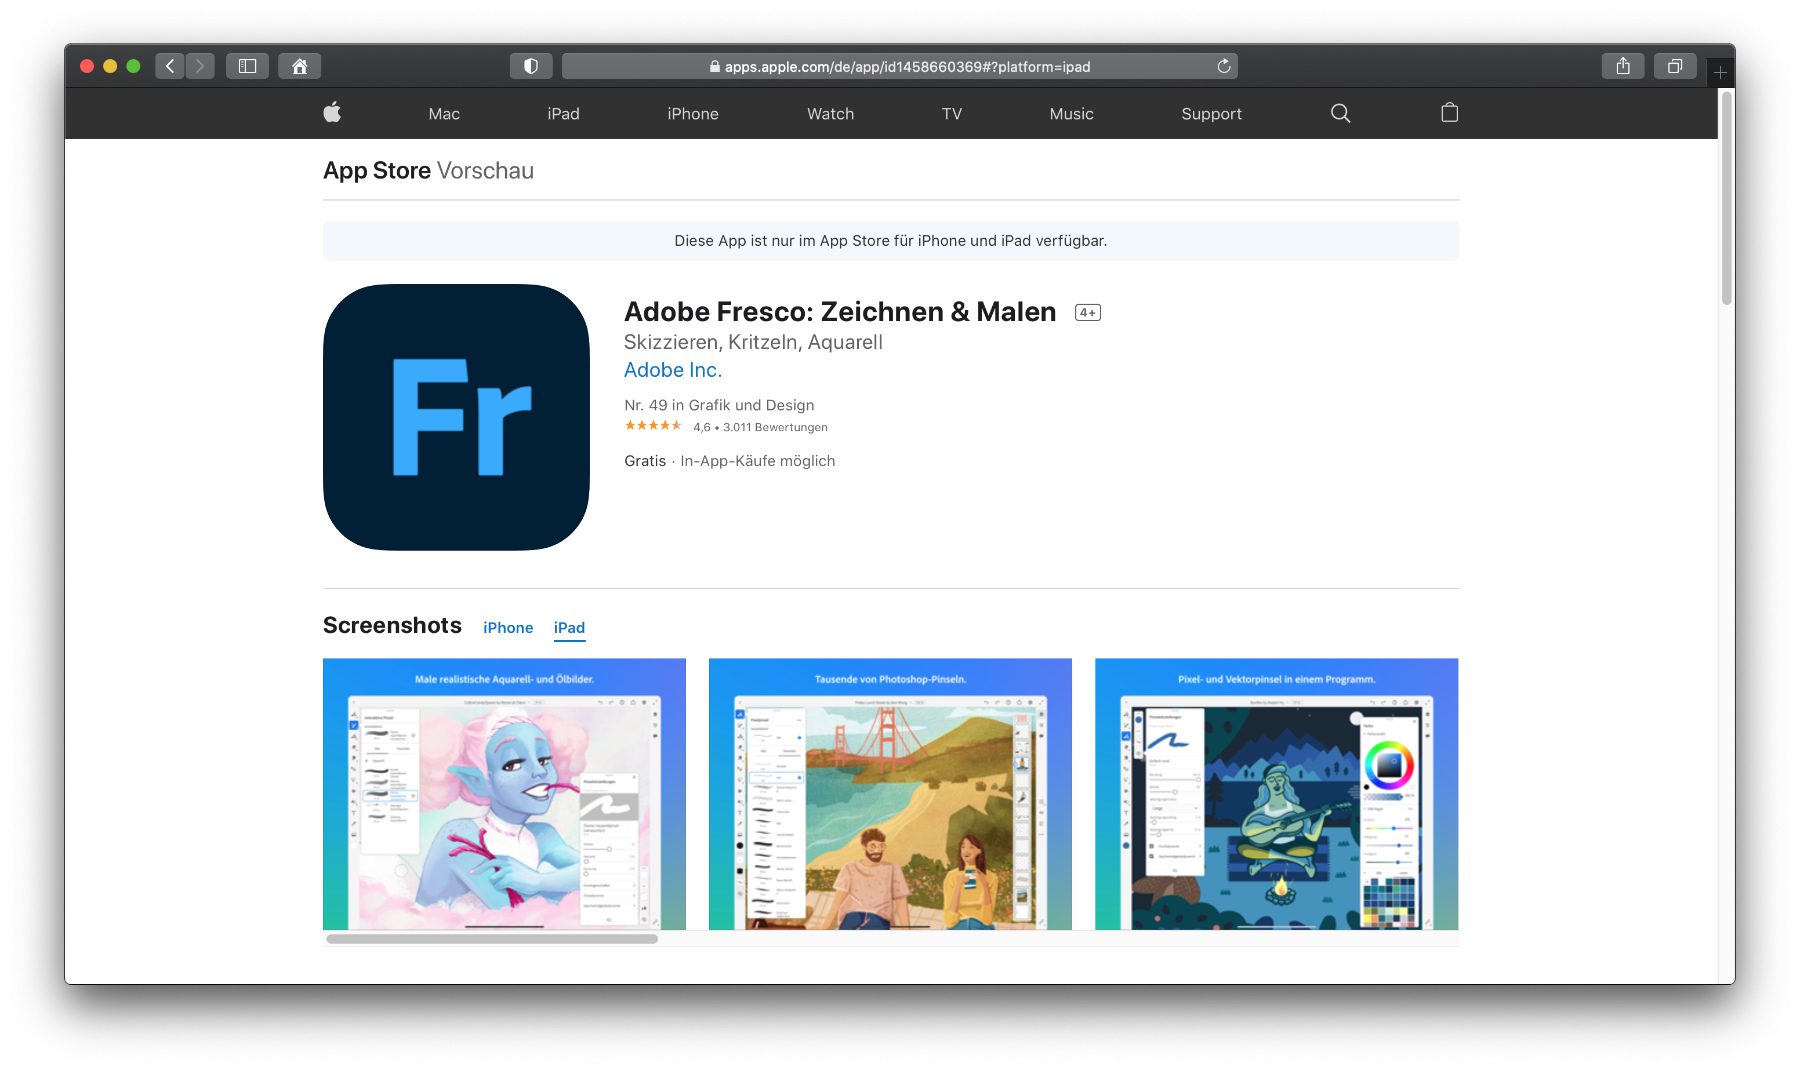Open the Photoshop-Pinseln screenshot
This screenshot has width=1800, height=1070.
[890, 794]
